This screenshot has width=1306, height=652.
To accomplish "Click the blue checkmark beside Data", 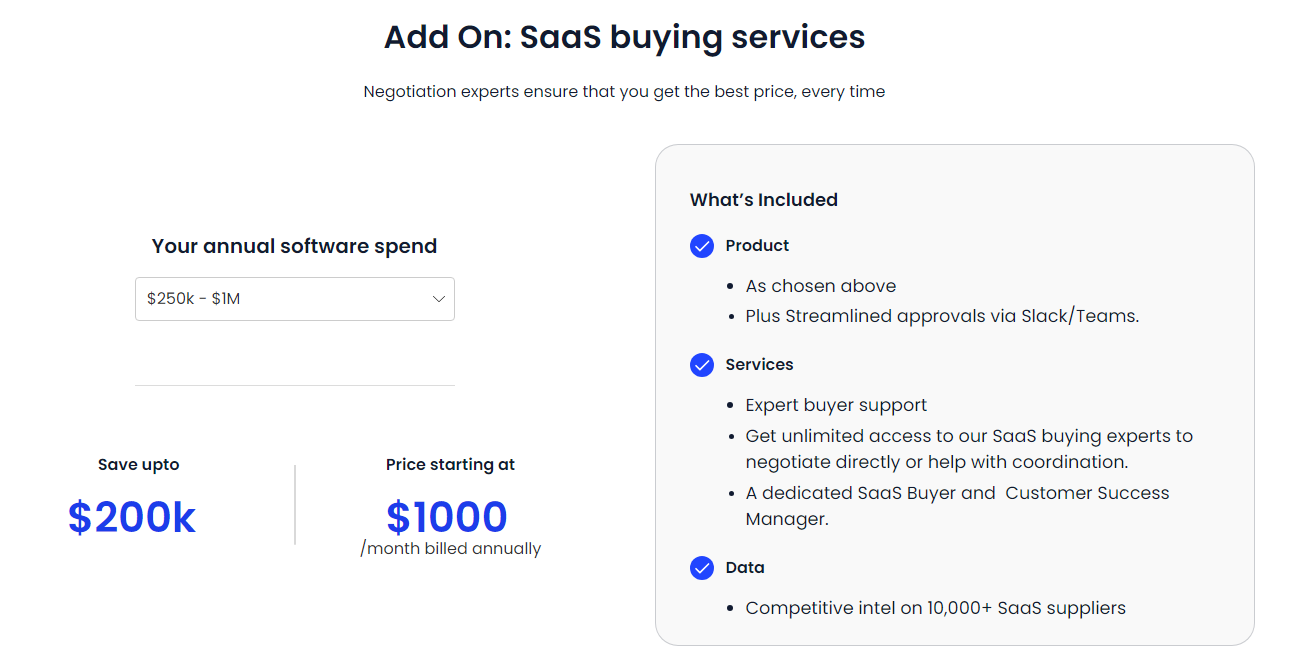I will point(702,568).
